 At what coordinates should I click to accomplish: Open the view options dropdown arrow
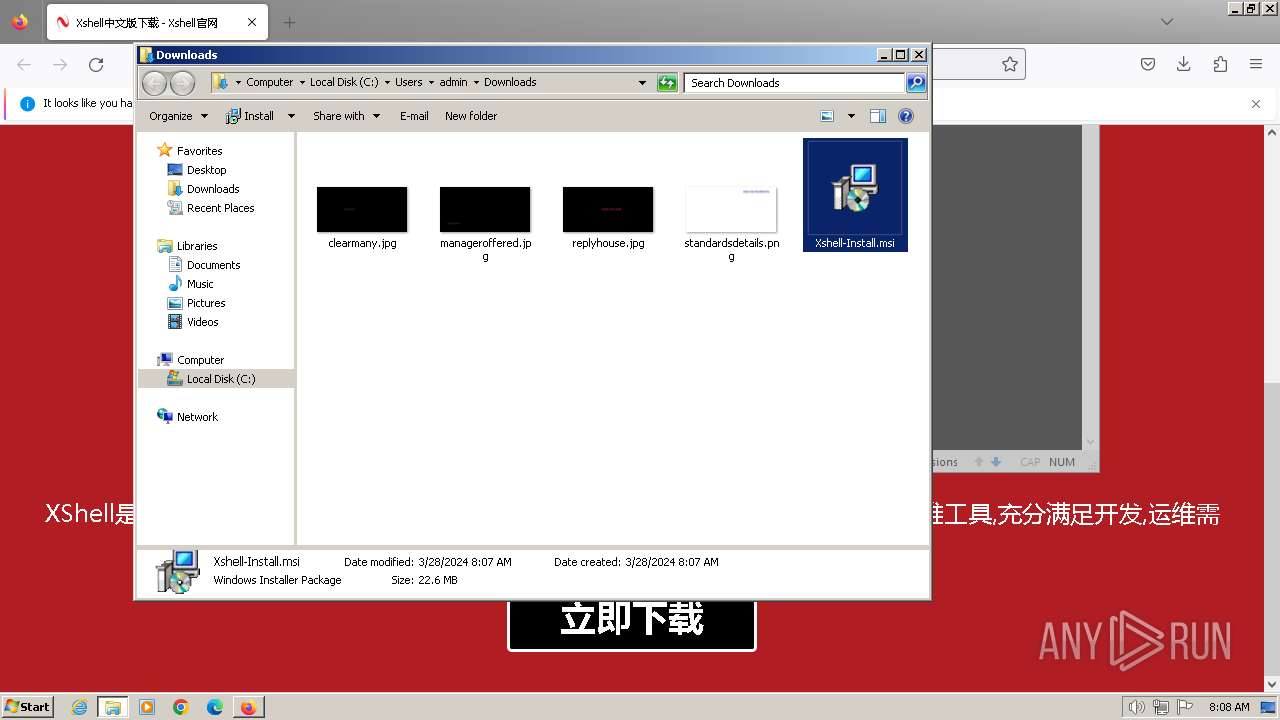851,116
